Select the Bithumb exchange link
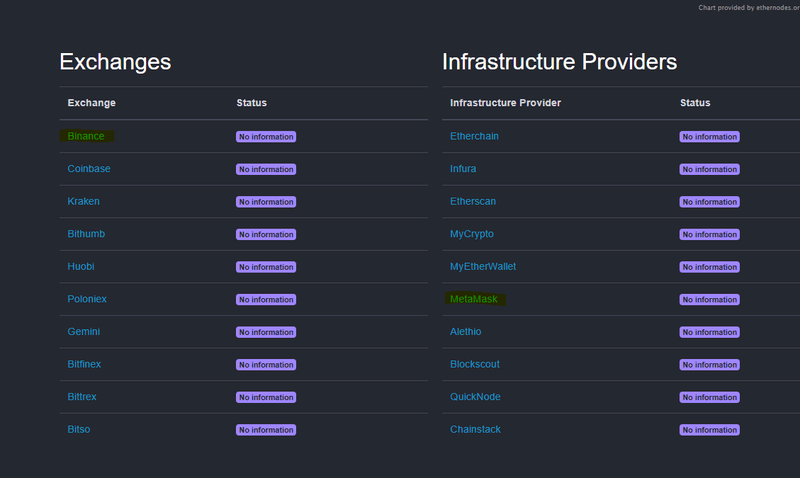The image size is (800, 478). [86, 234]
